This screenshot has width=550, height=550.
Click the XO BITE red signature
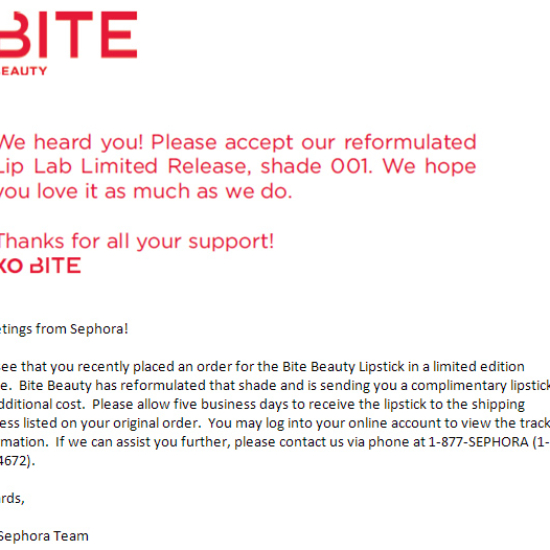40,266
